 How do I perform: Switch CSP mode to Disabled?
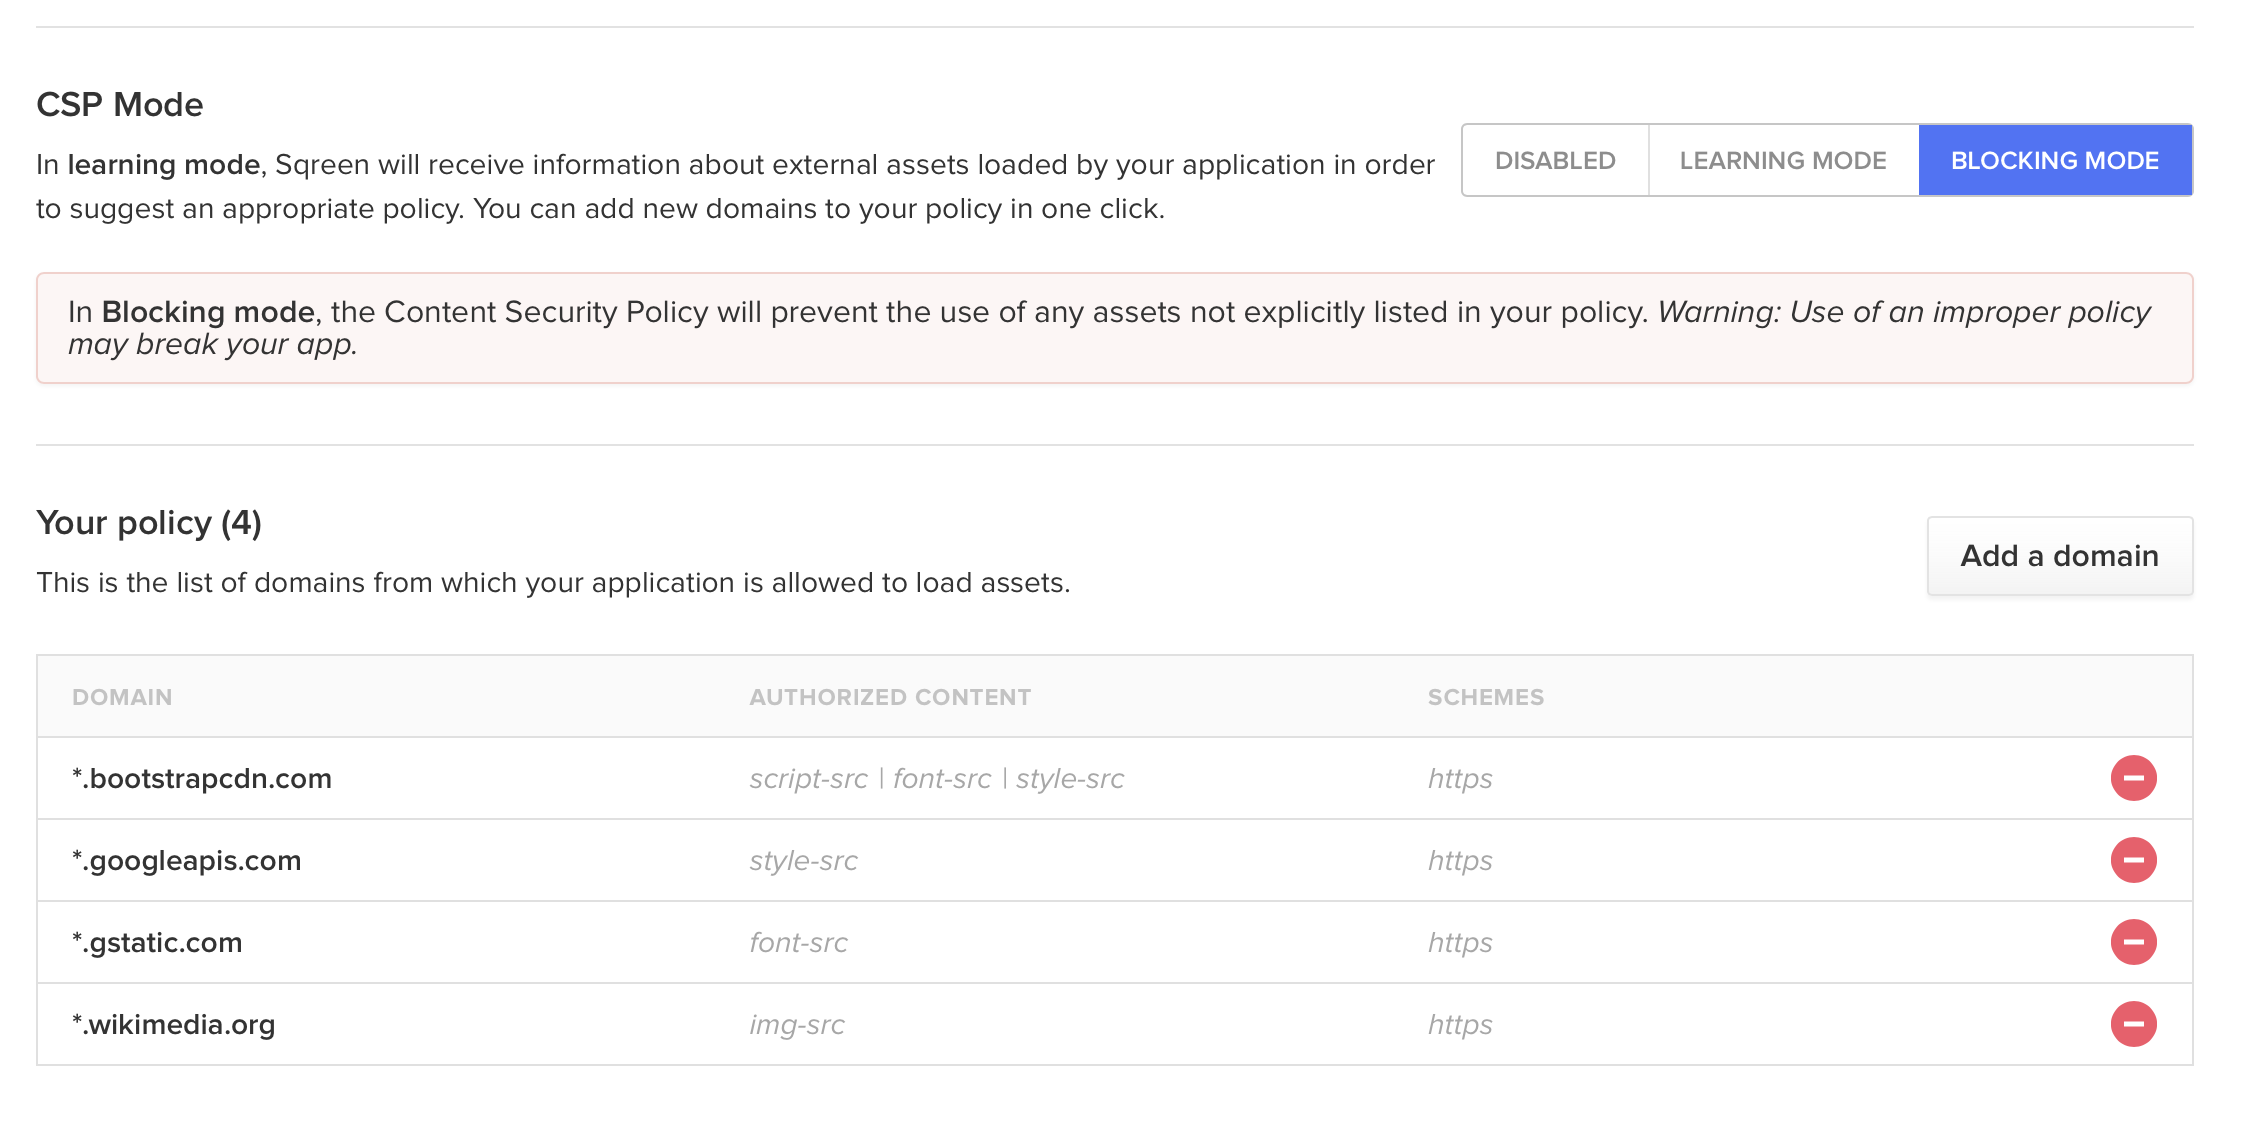tap(1555, 160)
